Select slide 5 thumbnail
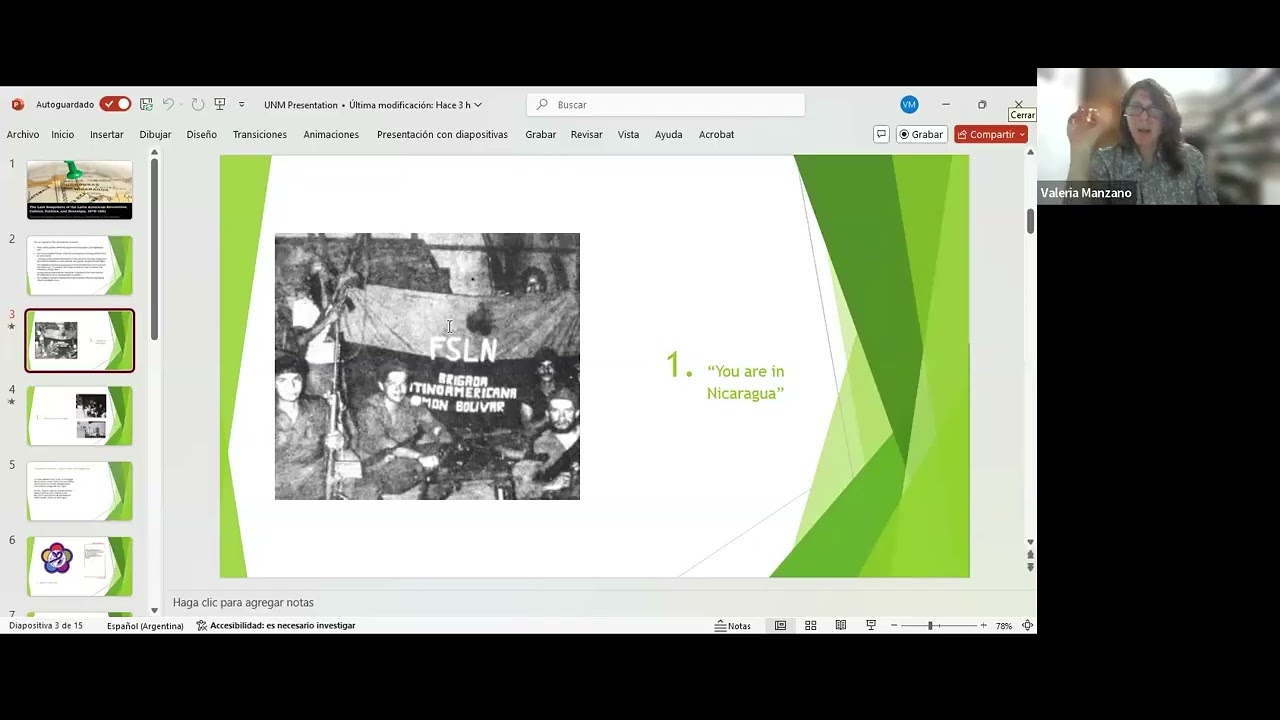Screen dimensions: 1280x720 (x=80, y=491)
